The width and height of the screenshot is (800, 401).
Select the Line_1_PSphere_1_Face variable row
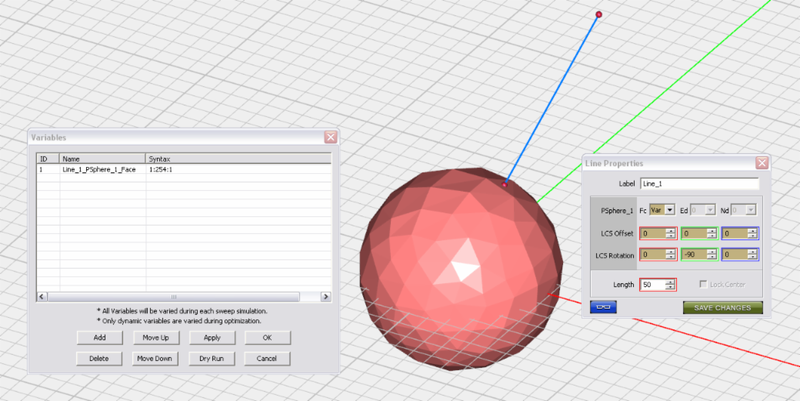point(98,170)
